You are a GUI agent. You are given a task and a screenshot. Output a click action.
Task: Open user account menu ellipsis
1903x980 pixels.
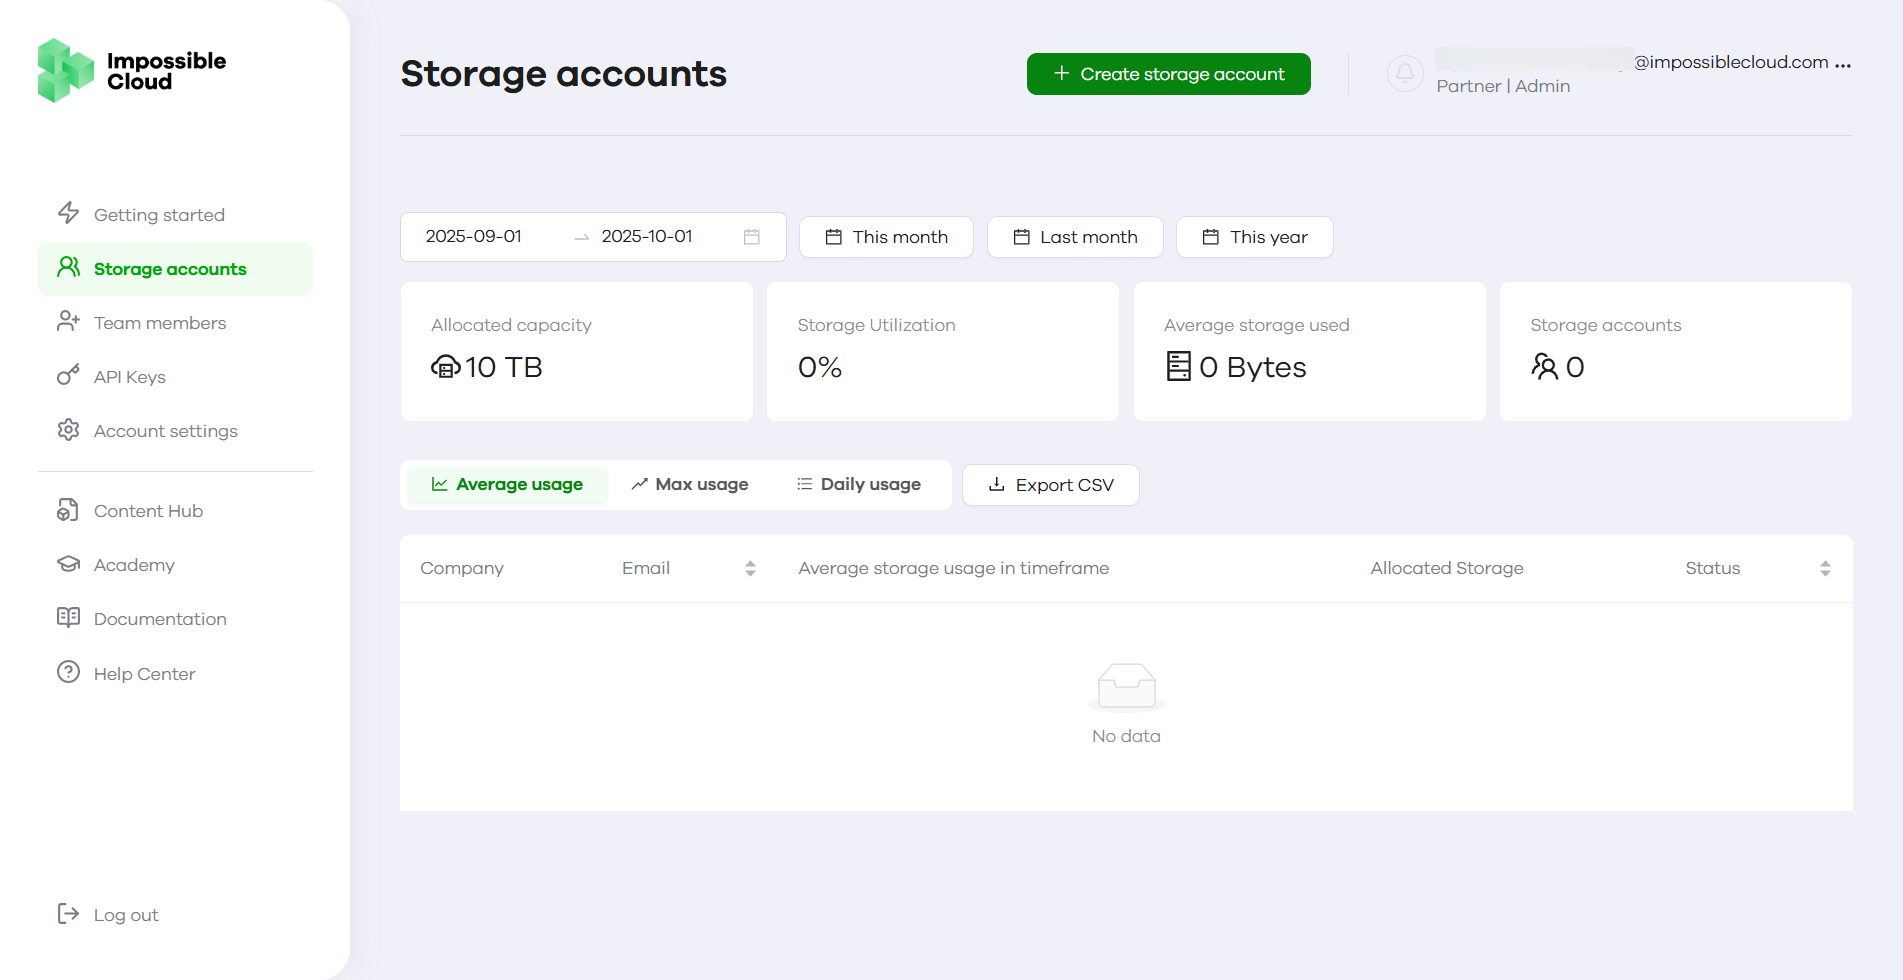[x=1842, y=64]
